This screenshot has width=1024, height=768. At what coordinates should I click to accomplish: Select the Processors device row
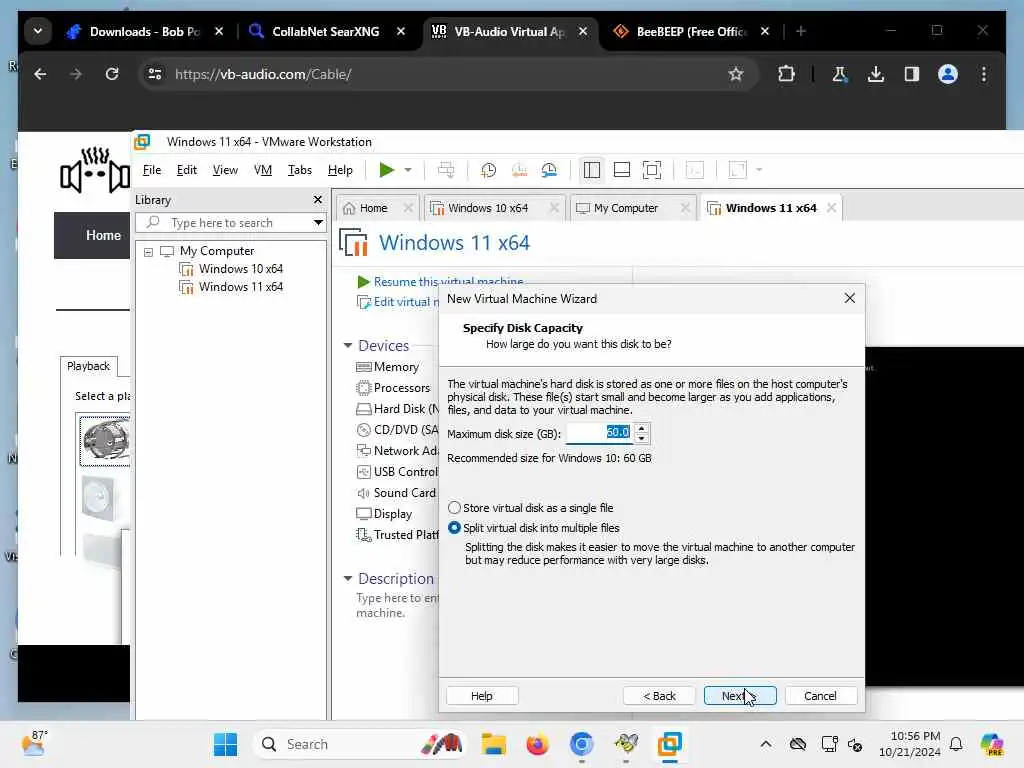click(393, 388)
